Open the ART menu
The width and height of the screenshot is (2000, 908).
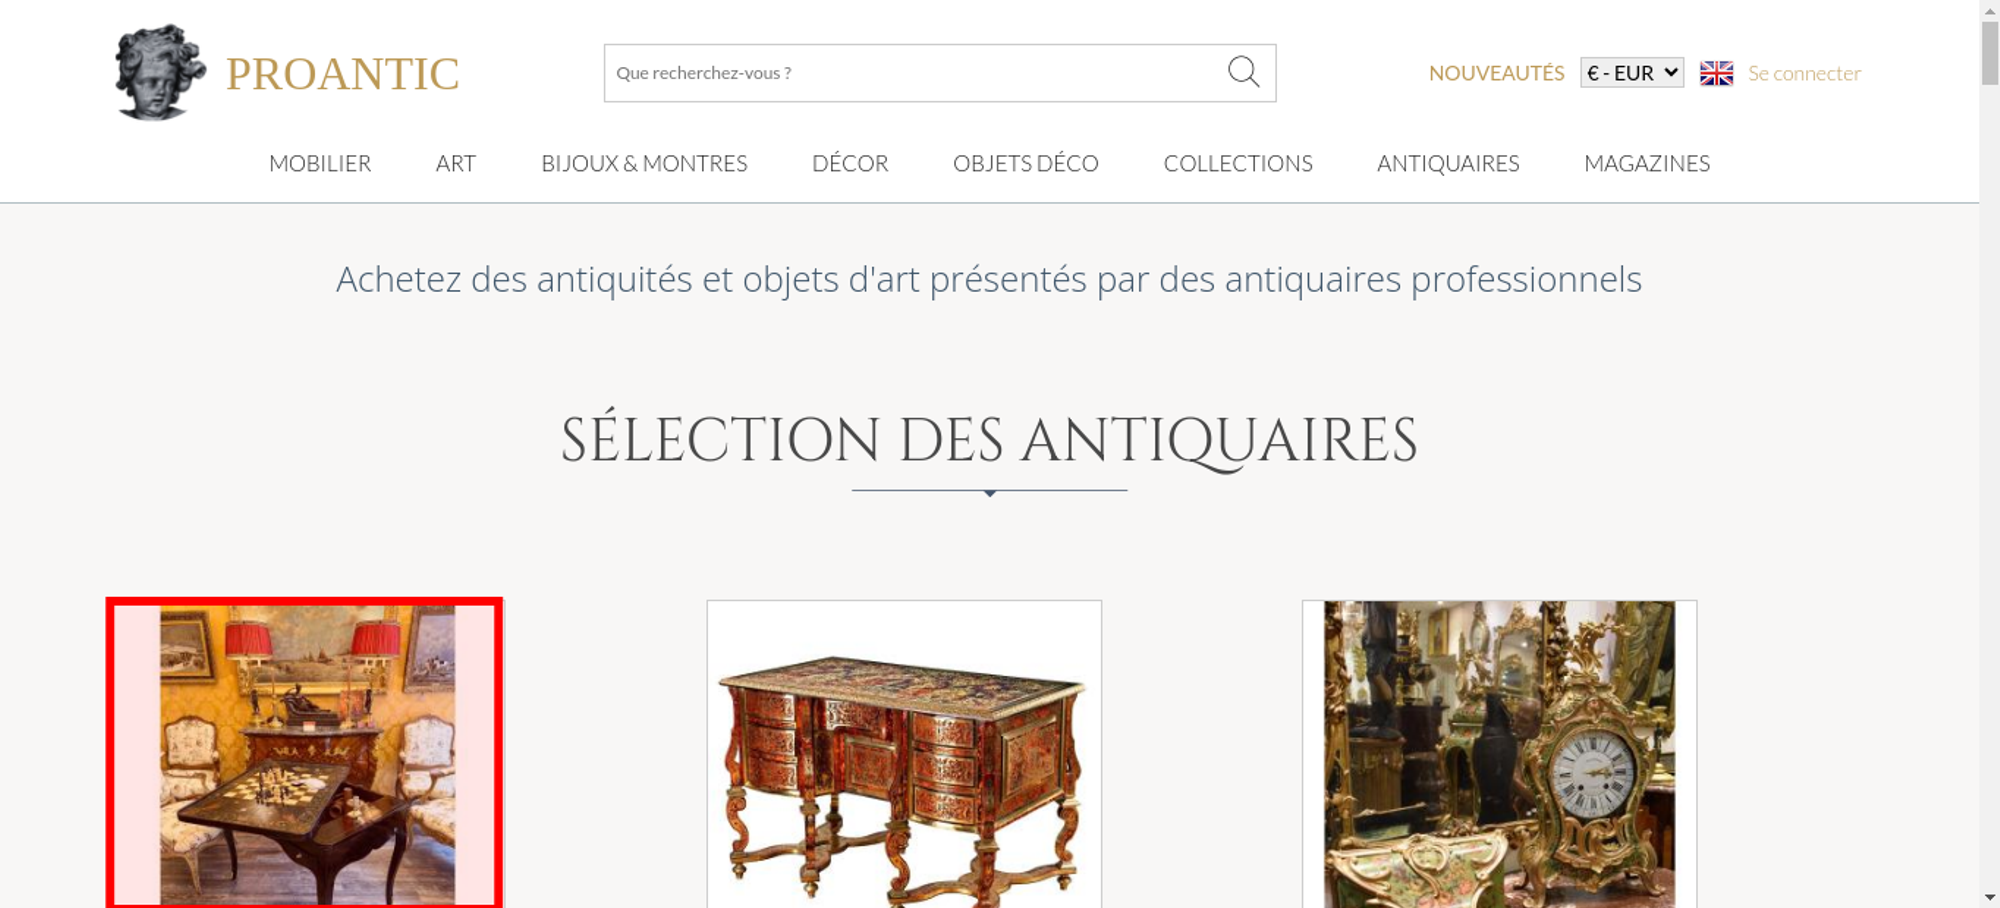tap(456, 163)
